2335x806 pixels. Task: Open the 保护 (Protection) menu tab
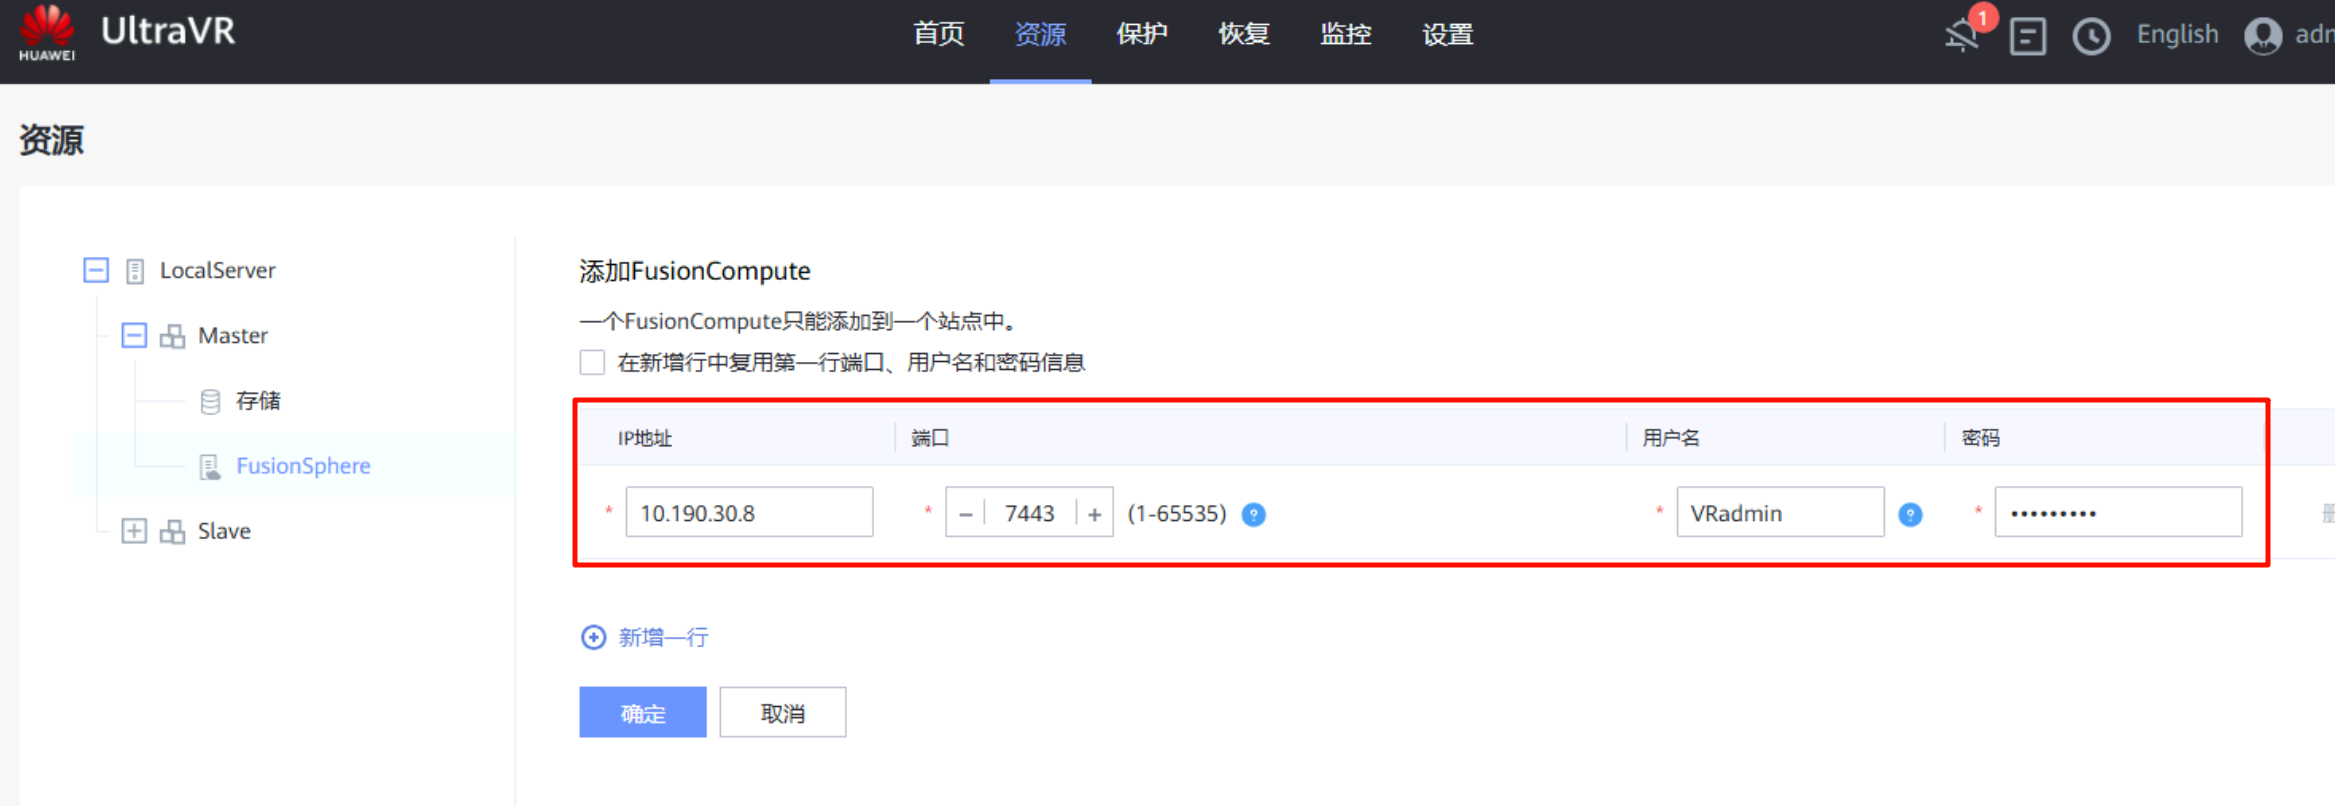[x=1142, y=35]
